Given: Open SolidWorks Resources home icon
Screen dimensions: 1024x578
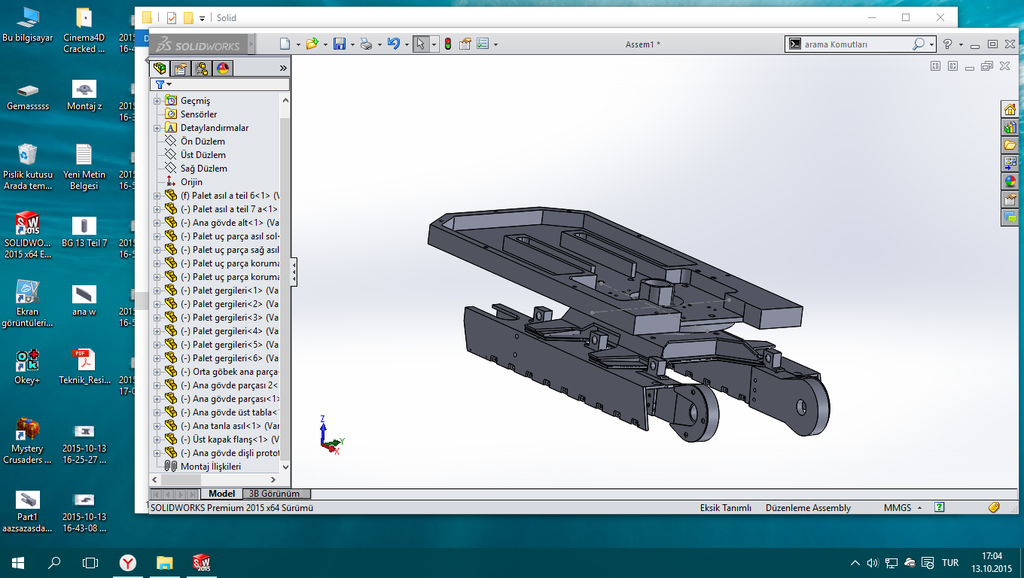Looking at the screenshot, I should [1010, 109].
